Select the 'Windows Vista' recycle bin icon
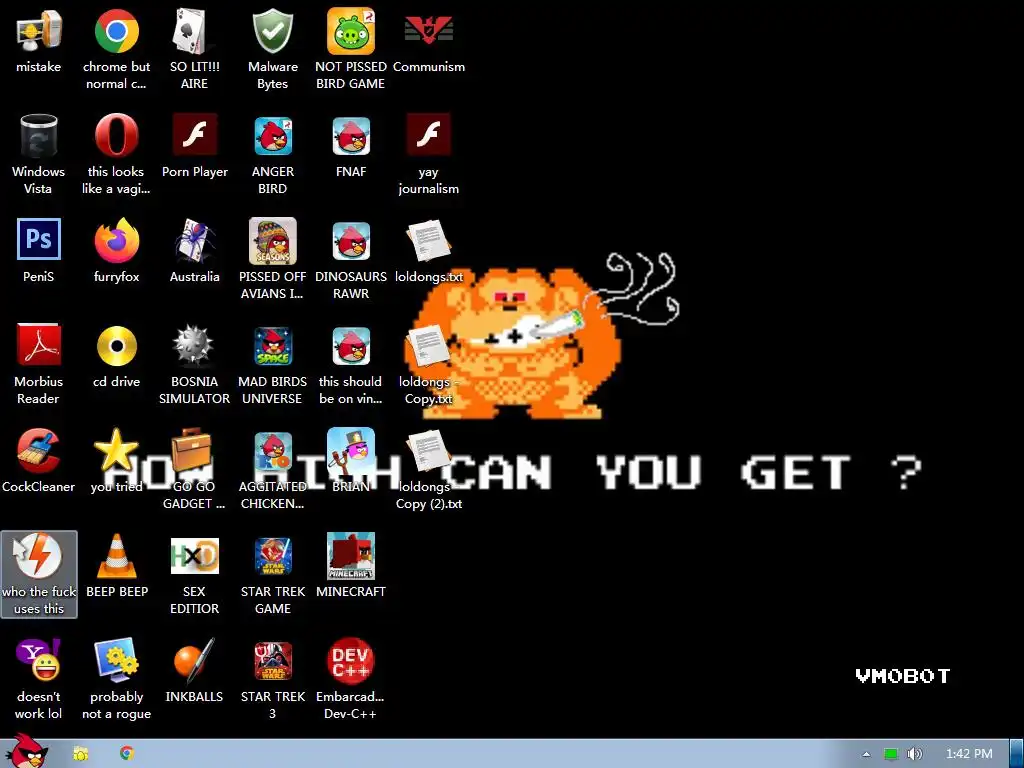This screenshot has height=768, width=1024. (39, 136)
